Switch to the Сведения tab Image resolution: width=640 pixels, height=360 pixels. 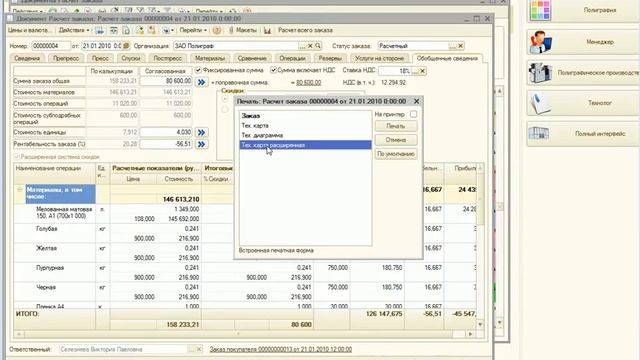(27, 58)
